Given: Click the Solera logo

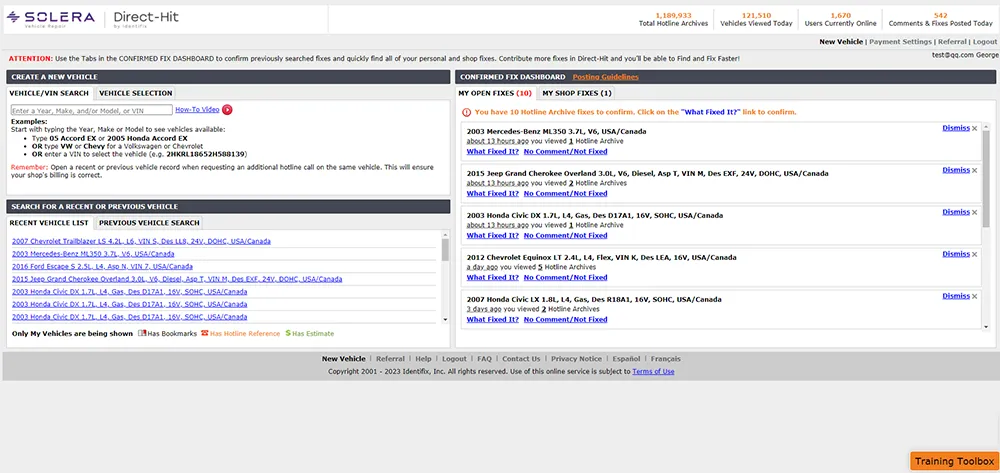Looking at the screenshot, I should 50,19.
